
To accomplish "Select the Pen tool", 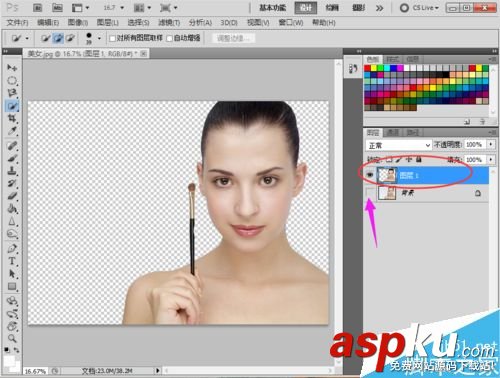I will pos(12,248).
